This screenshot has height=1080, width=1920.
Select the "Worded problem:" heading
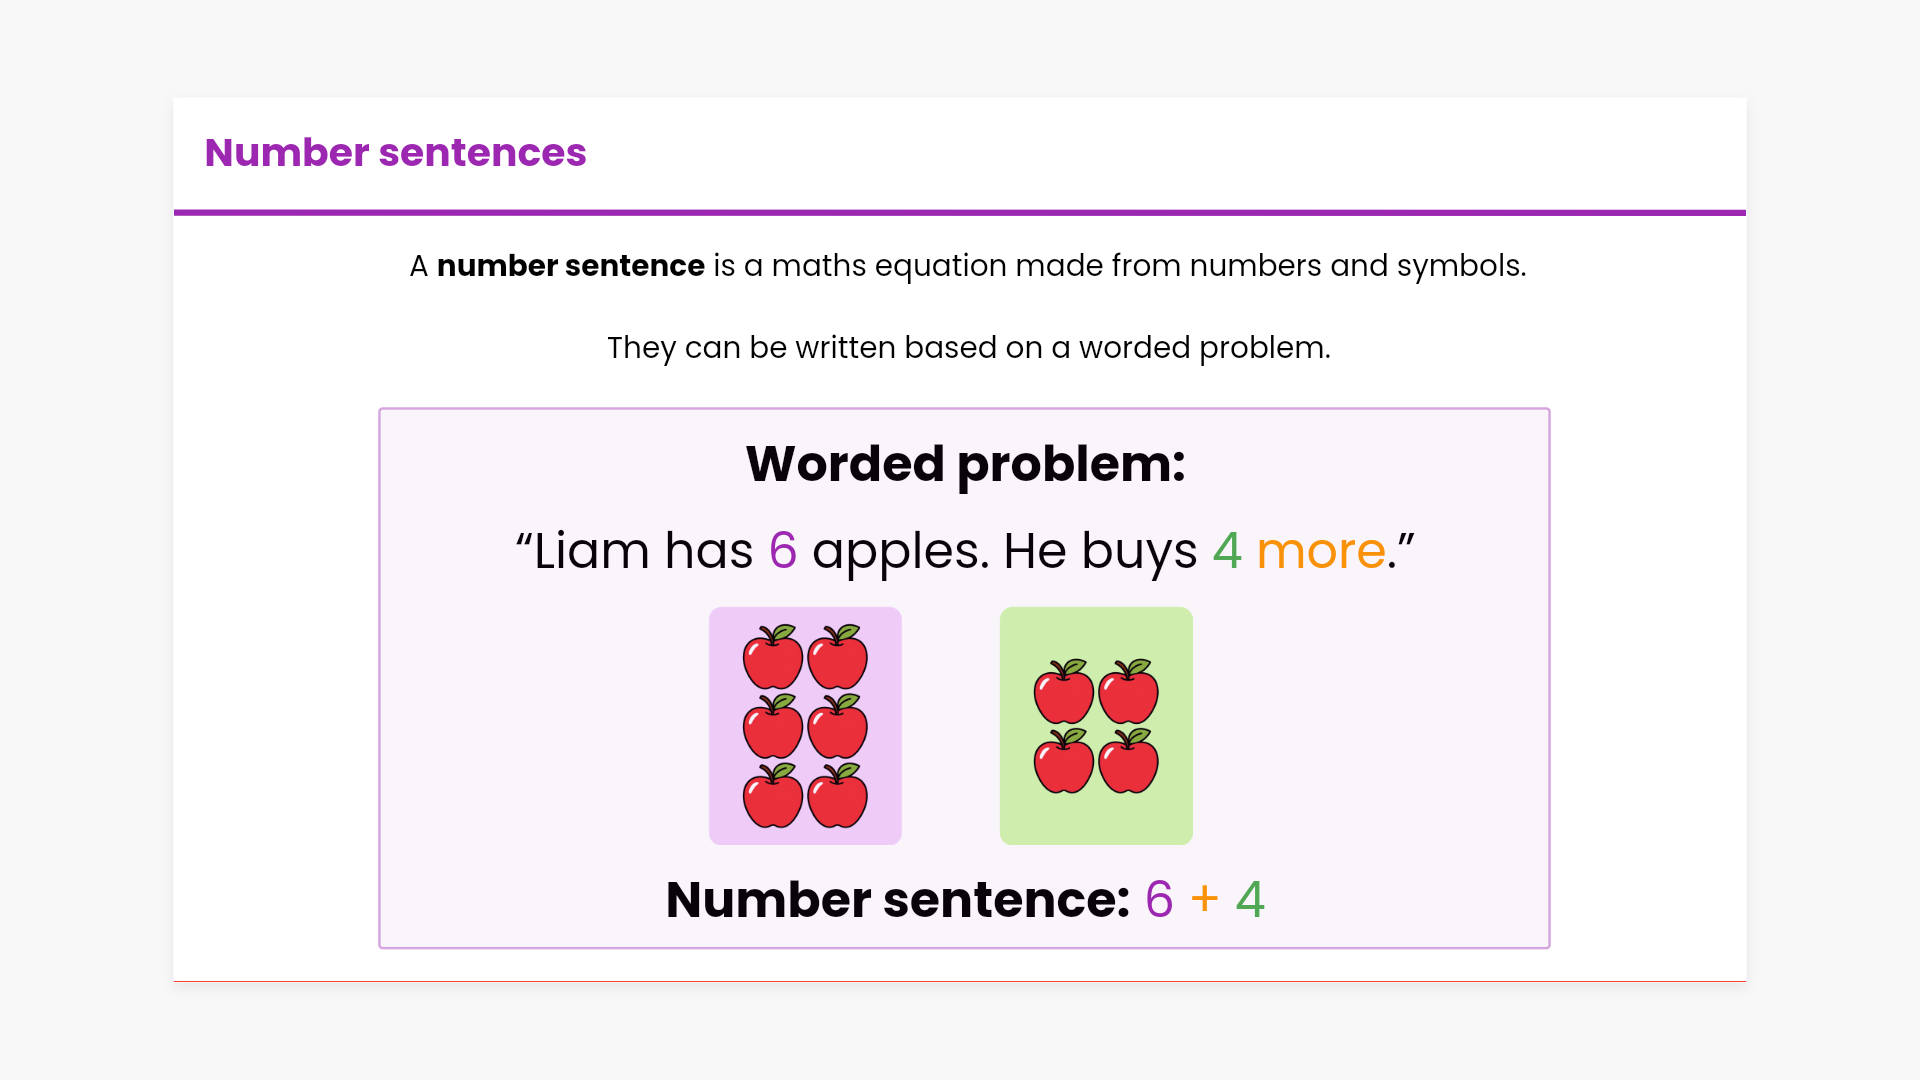(965, 464)
